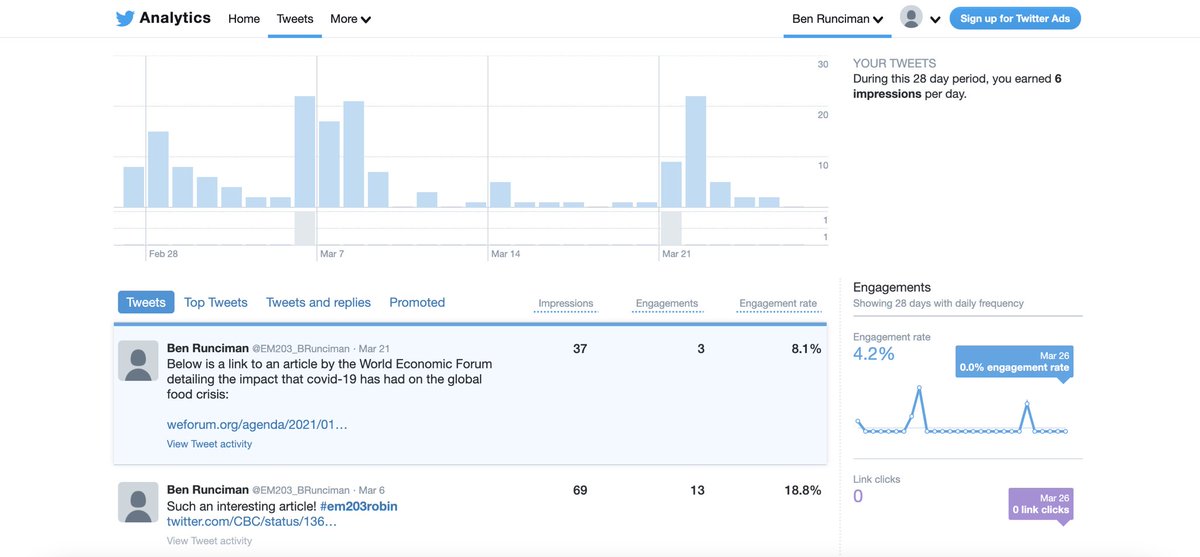View Tweet activity for the Mar 21 tweet

tap(209, 444)
